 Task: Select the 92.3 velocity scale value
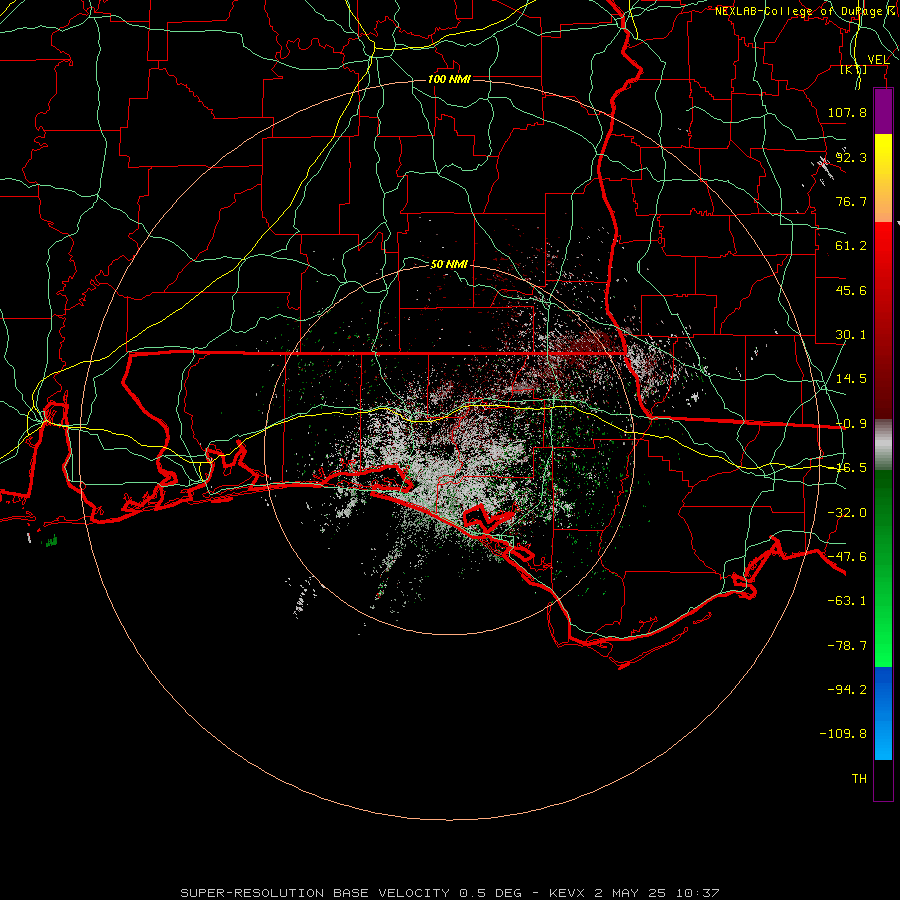(x=851, y=157)
